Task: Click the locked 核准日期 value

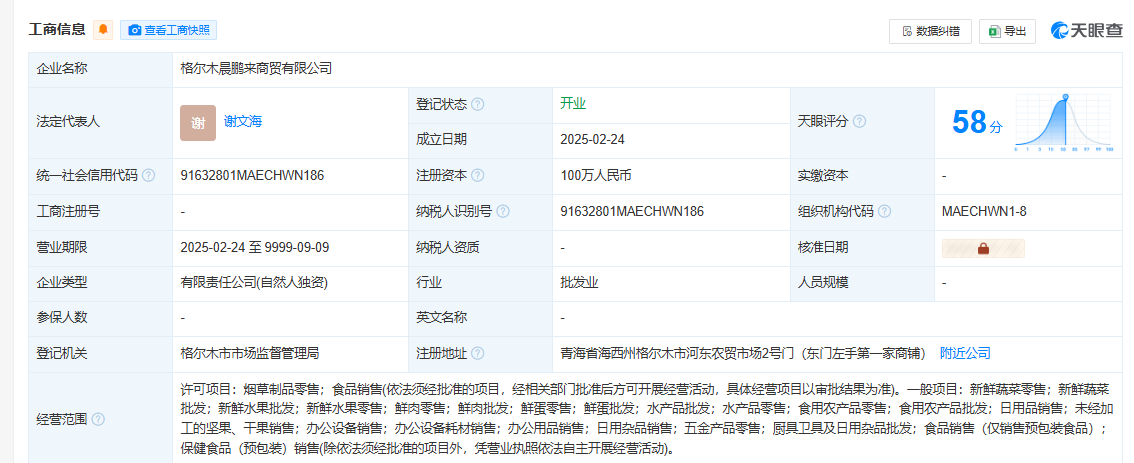Action: click(x=983, y=248)
